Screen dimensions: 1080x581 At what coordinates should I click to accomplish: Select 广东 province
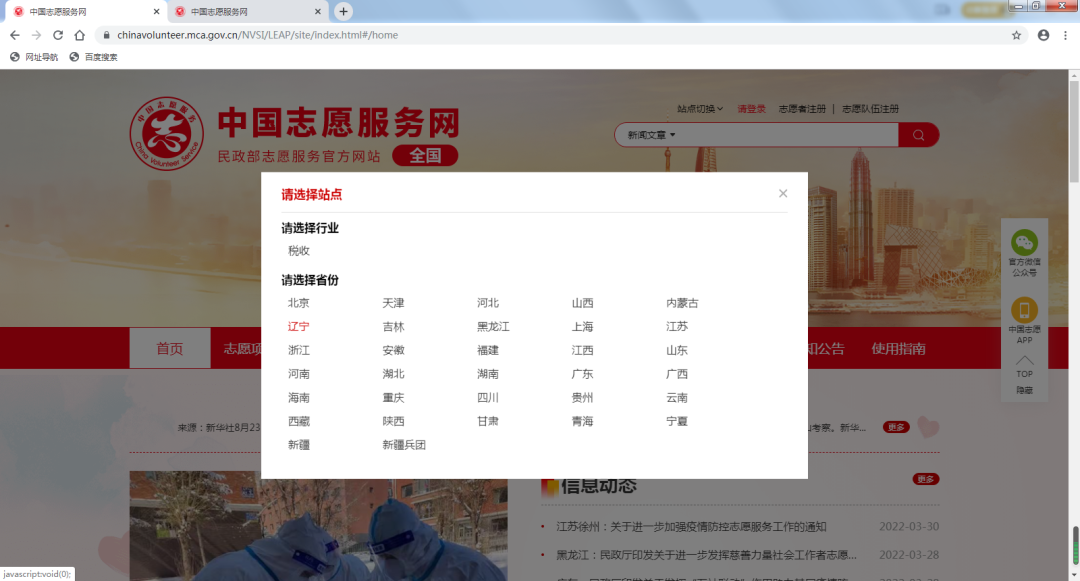[x=582, y=374]
